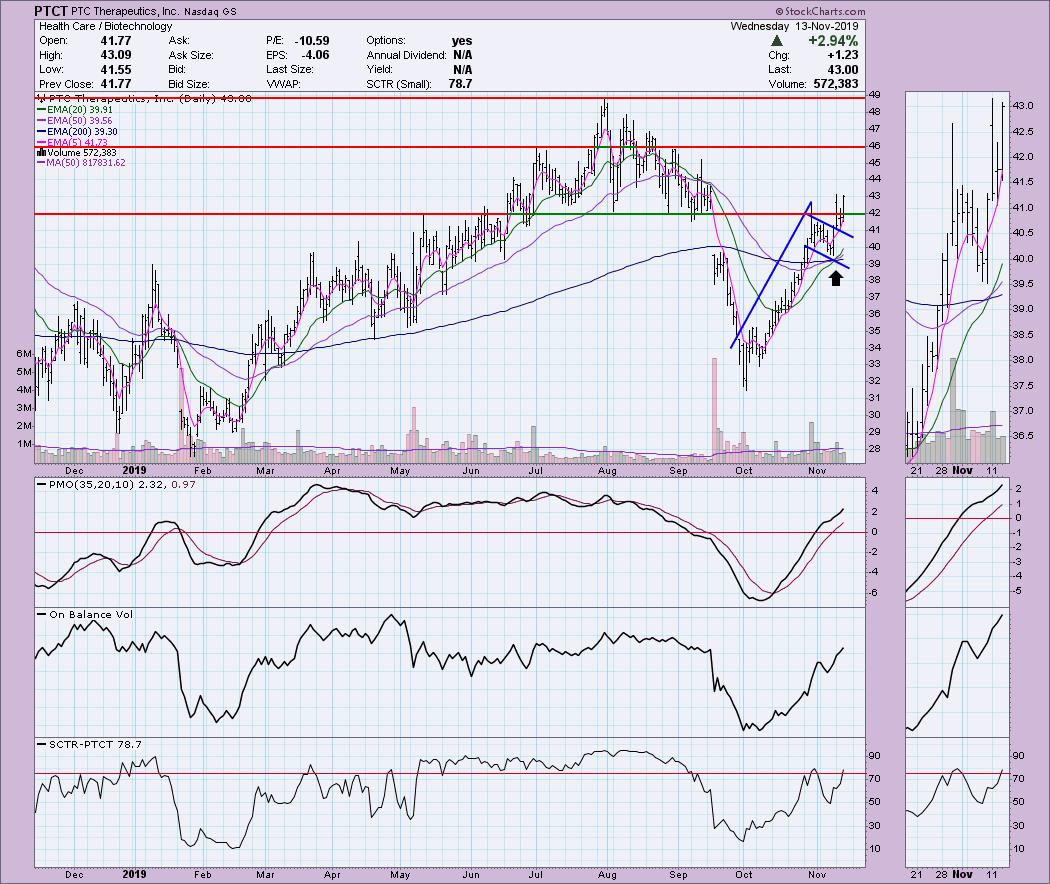
Task: Click the Last price 43.00
Action: (x=842, y=70)
